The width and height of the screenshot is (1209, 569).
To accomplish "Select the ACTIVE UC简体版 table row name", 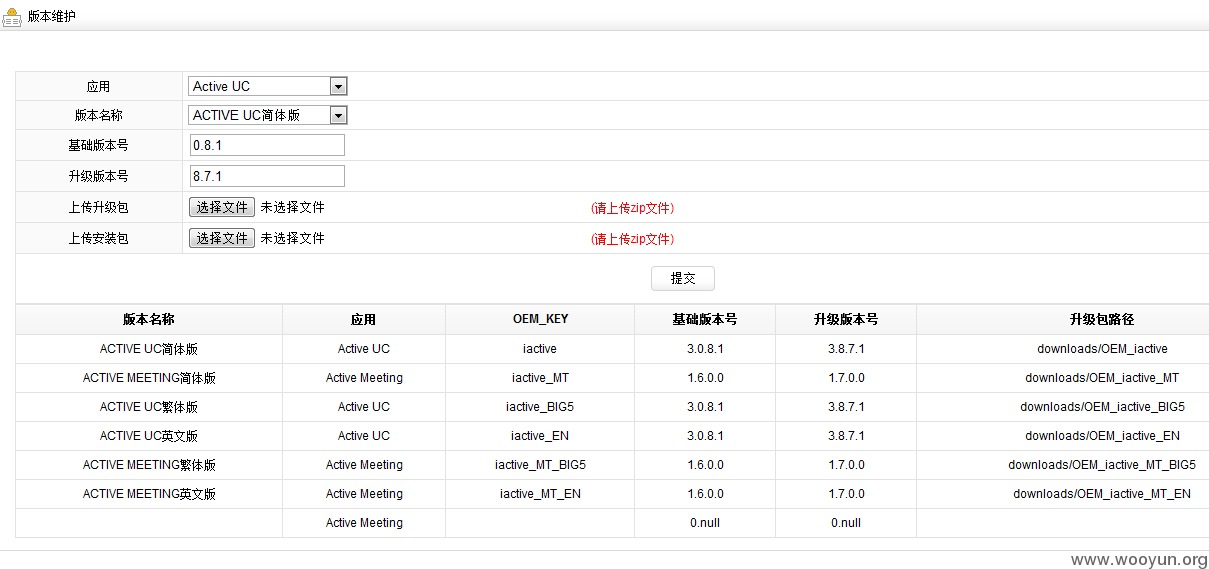I will (149, 349).
